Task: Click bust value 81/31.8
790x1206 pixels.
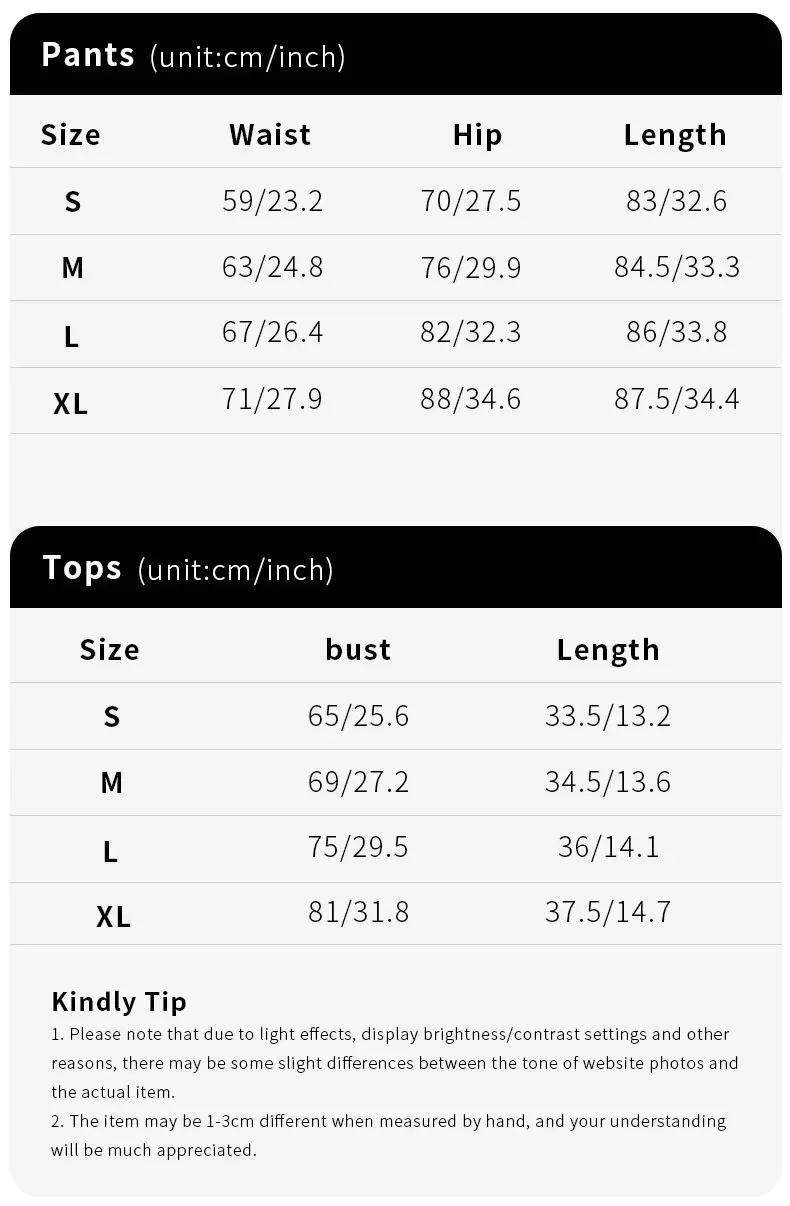Action: point(358,912)
